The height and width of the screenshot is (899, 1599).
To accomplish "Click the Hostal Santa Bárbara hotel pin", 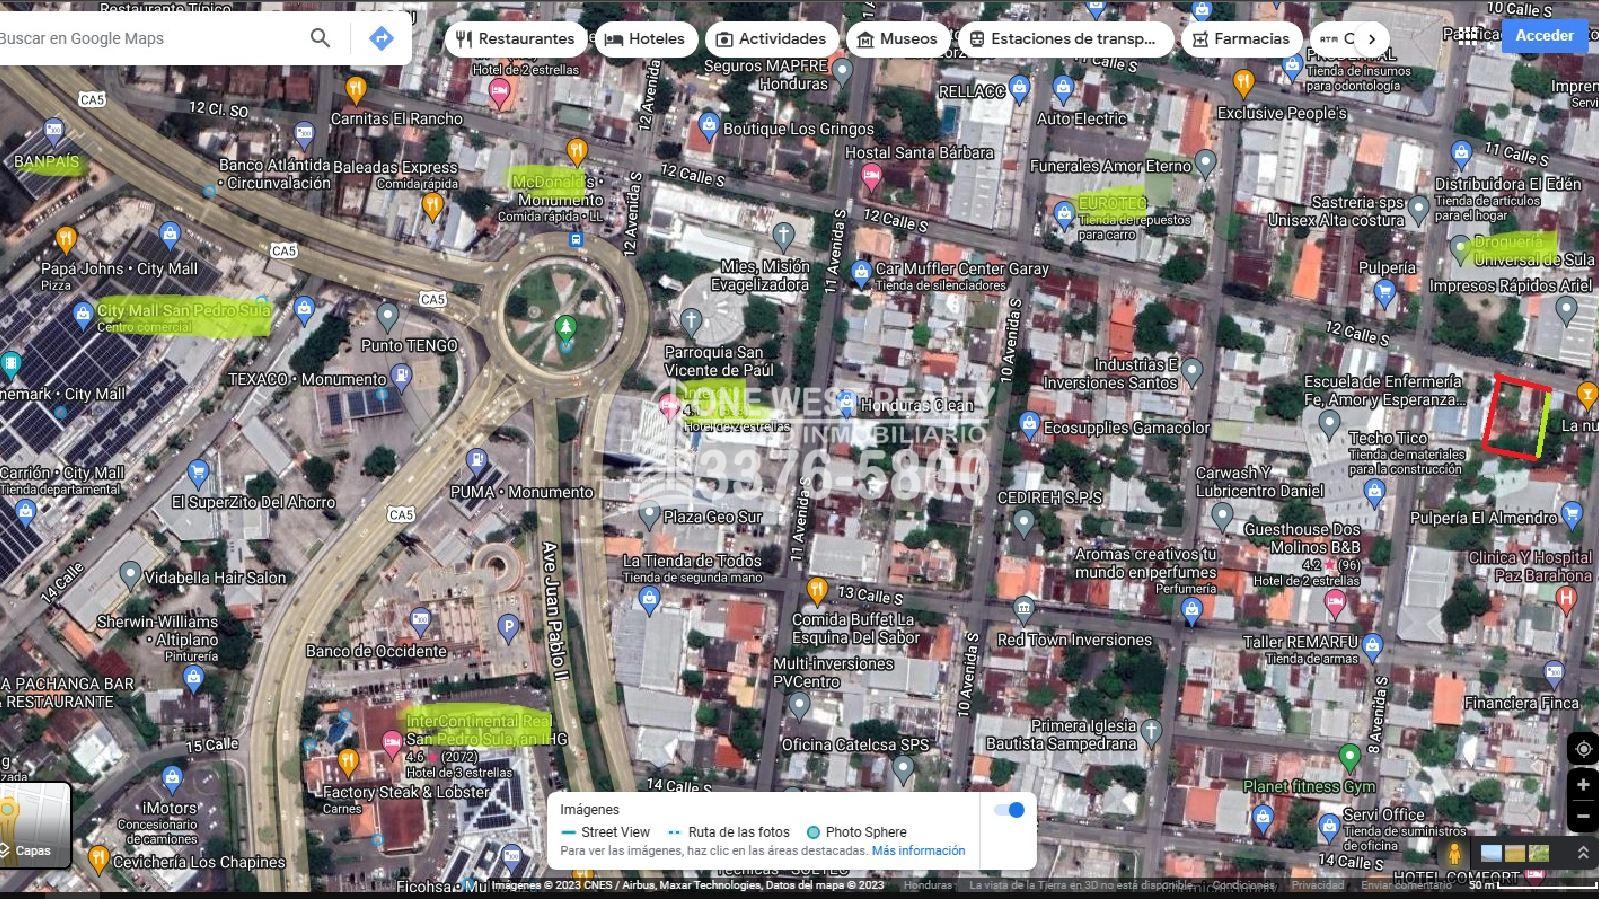I will [871, 178].
